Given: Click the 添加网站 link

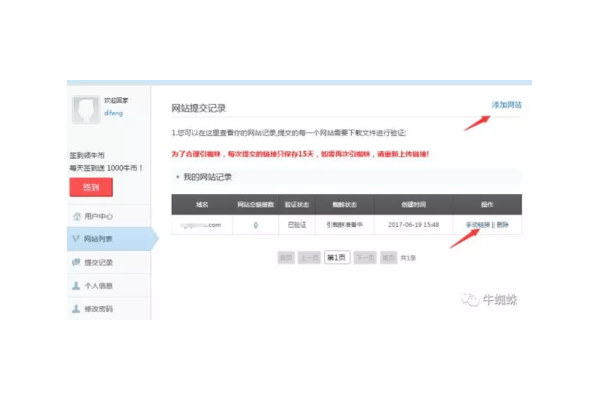Looking at the screenshot, I should (505, 105).
